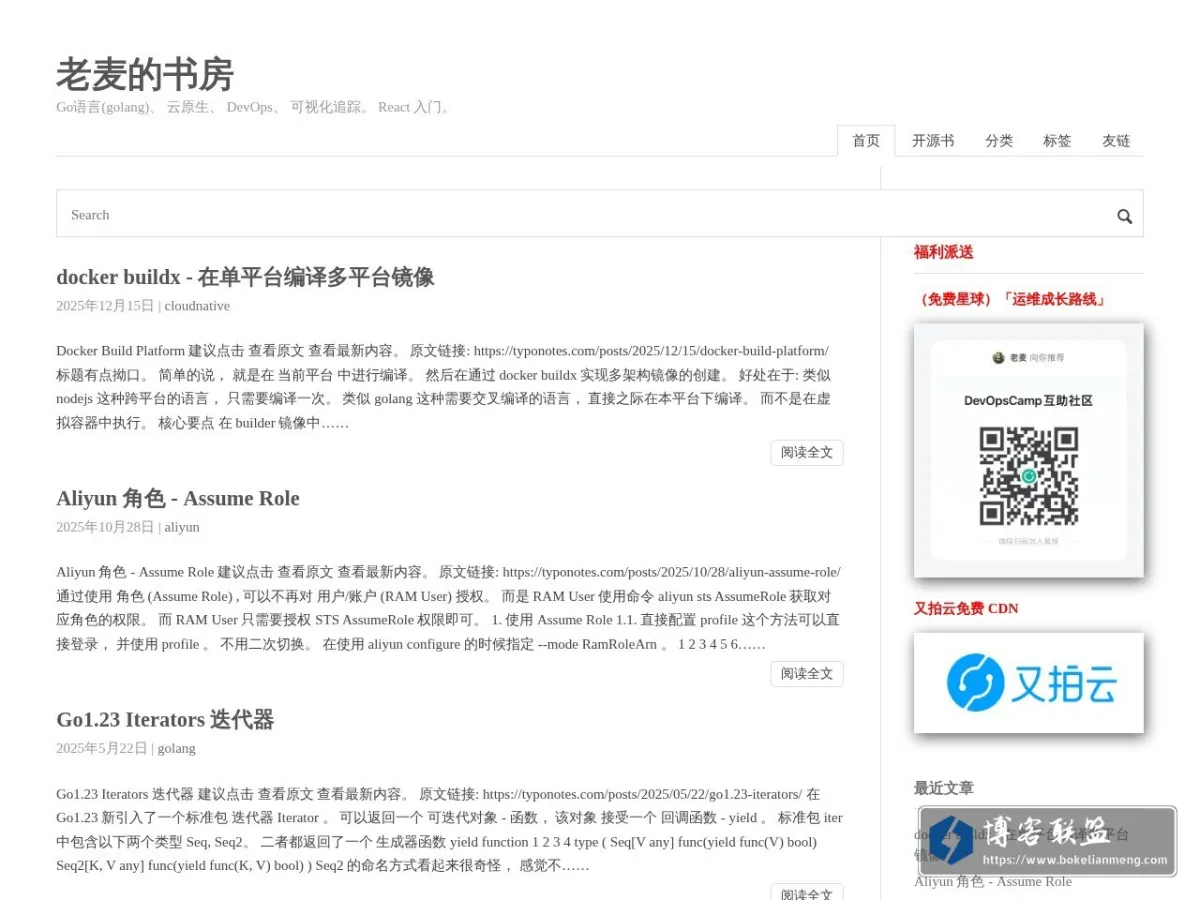Click the 福利派送 sidebar heading

tap(943, 252)
